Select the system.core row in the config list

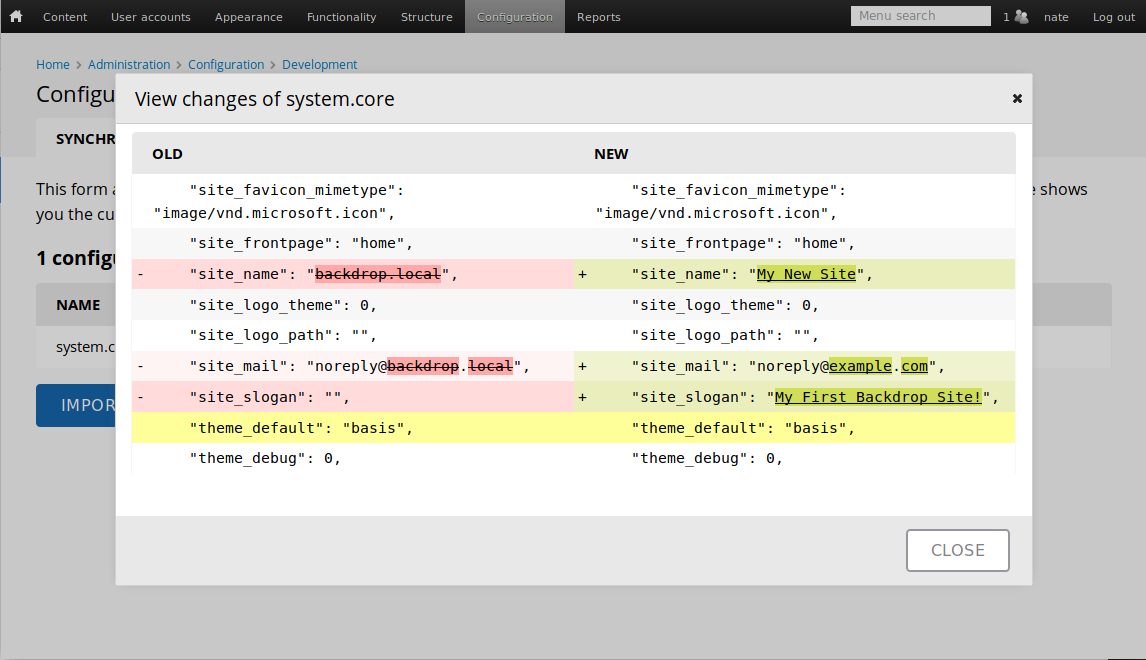pos(83,348)
